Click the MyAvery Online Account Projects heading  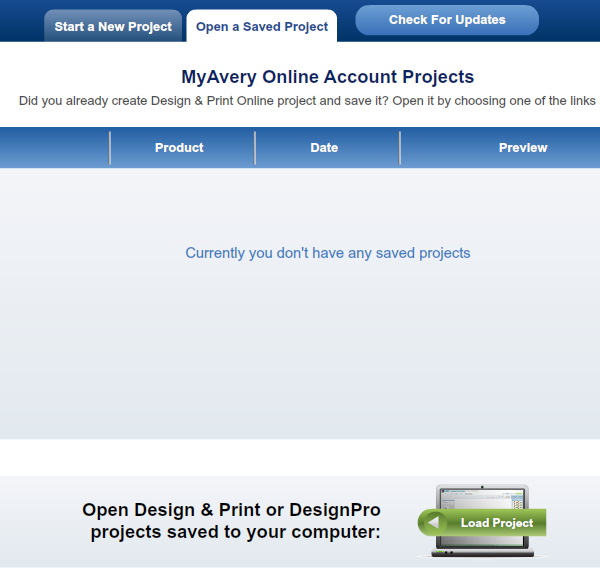point(328,77)
